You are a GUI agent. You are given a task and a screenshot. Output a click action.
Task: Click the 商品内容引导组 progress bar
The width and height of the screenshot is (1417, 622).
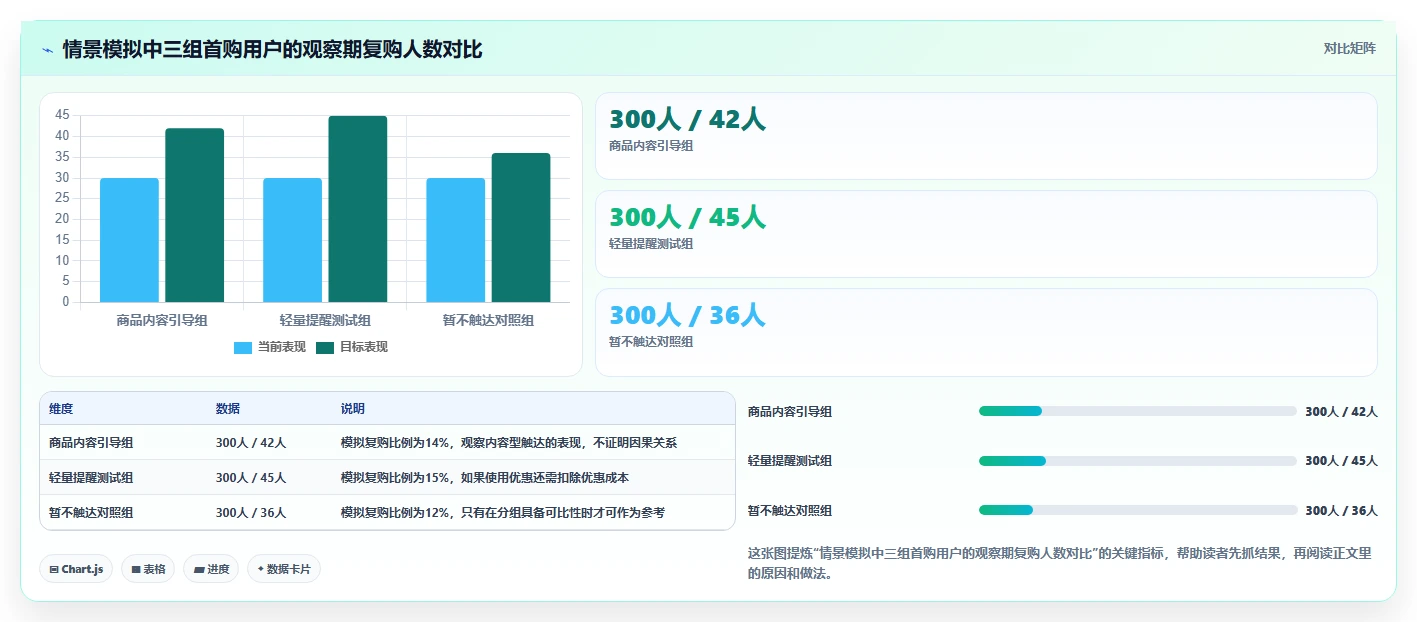[1138, 411]
